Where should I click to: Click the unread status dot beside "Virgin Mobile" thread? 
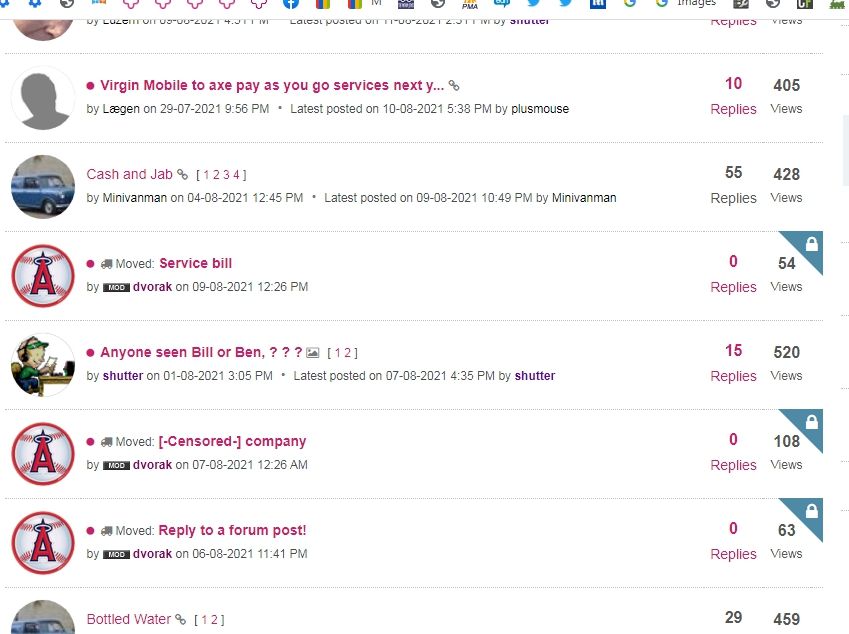pos(91,85)
